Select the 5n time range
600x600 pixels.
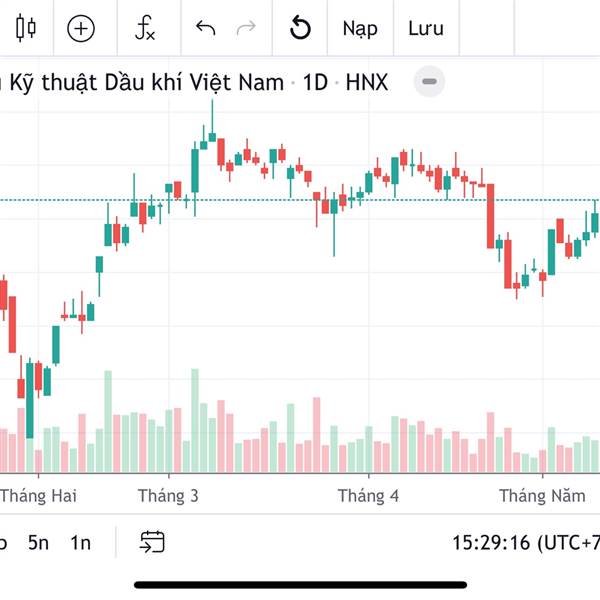pos(38,543)
